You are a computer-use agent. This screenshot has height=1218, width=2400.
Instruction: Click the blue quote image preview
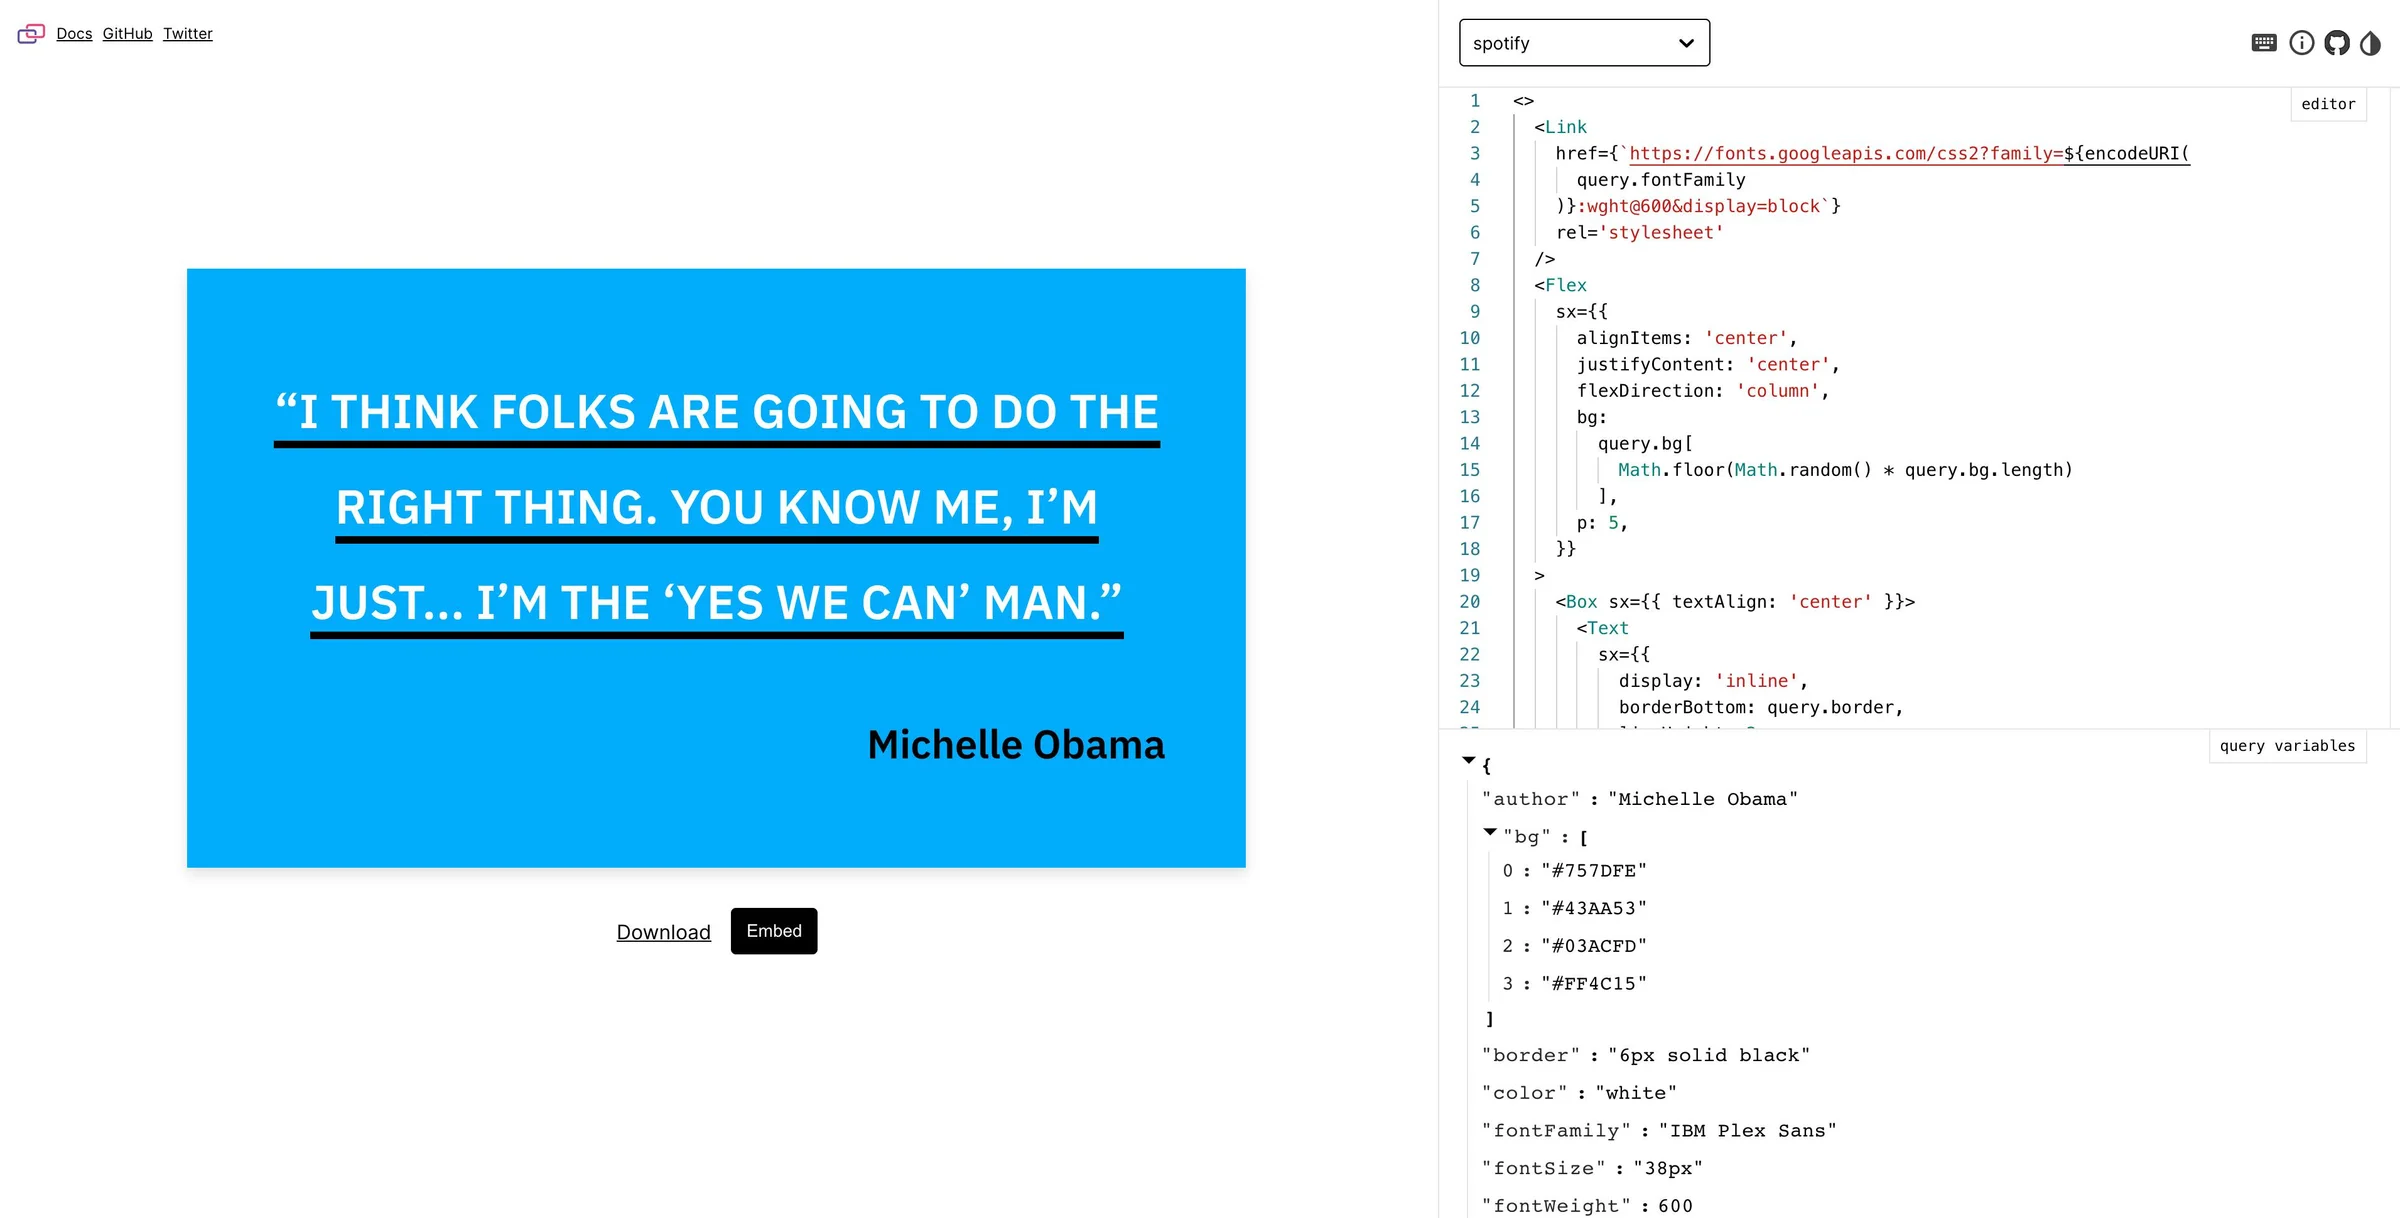pyautogui.click(x=716, y=568)
